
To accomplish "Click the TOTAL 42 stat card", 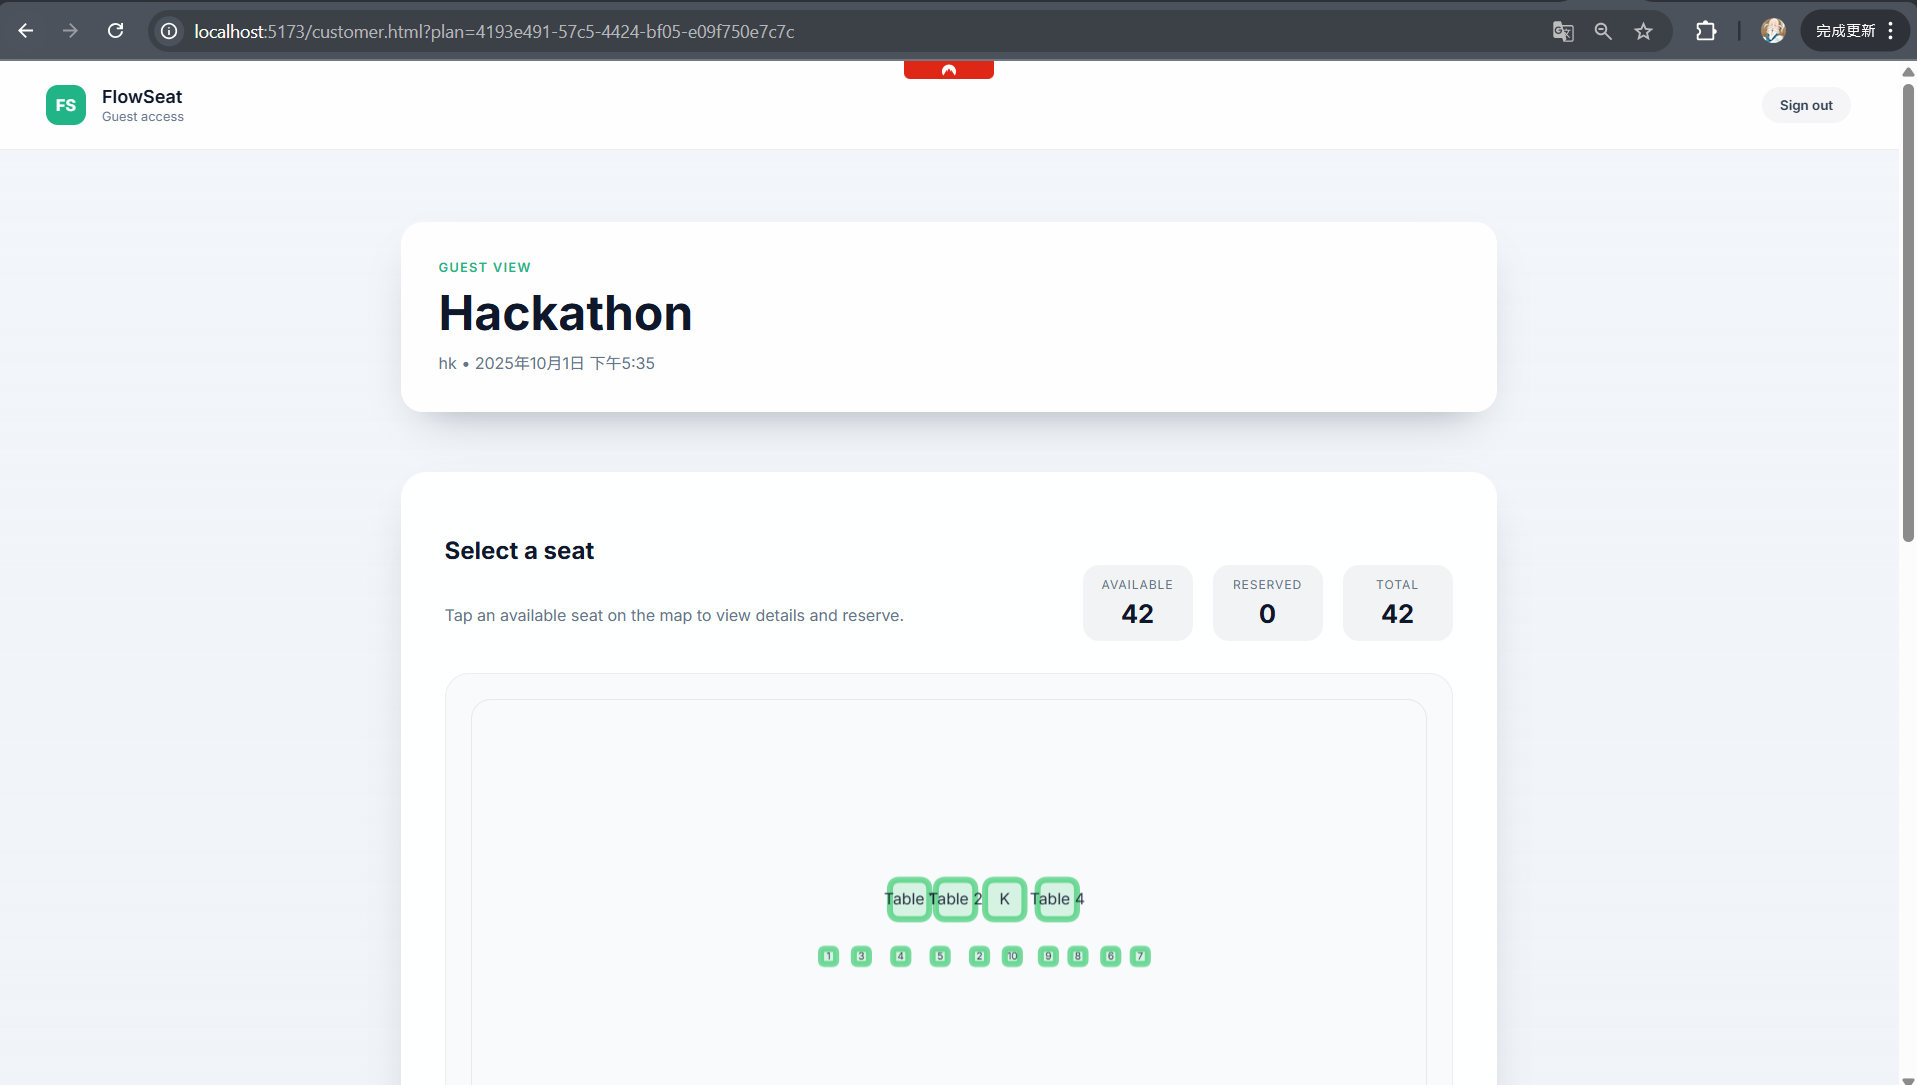I will (1397, 603).
